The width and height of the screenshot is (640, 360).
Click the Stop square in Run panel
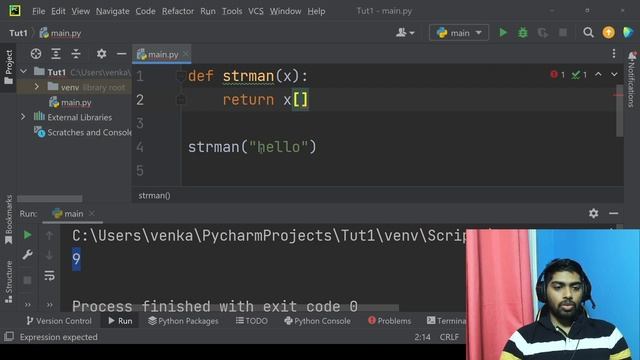click(x=27, y=280)
